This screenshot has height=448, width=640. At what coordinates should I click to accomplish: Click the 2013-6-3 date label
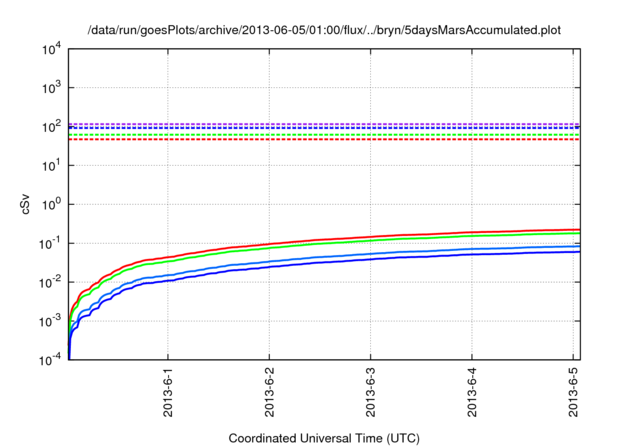point(370,391)
